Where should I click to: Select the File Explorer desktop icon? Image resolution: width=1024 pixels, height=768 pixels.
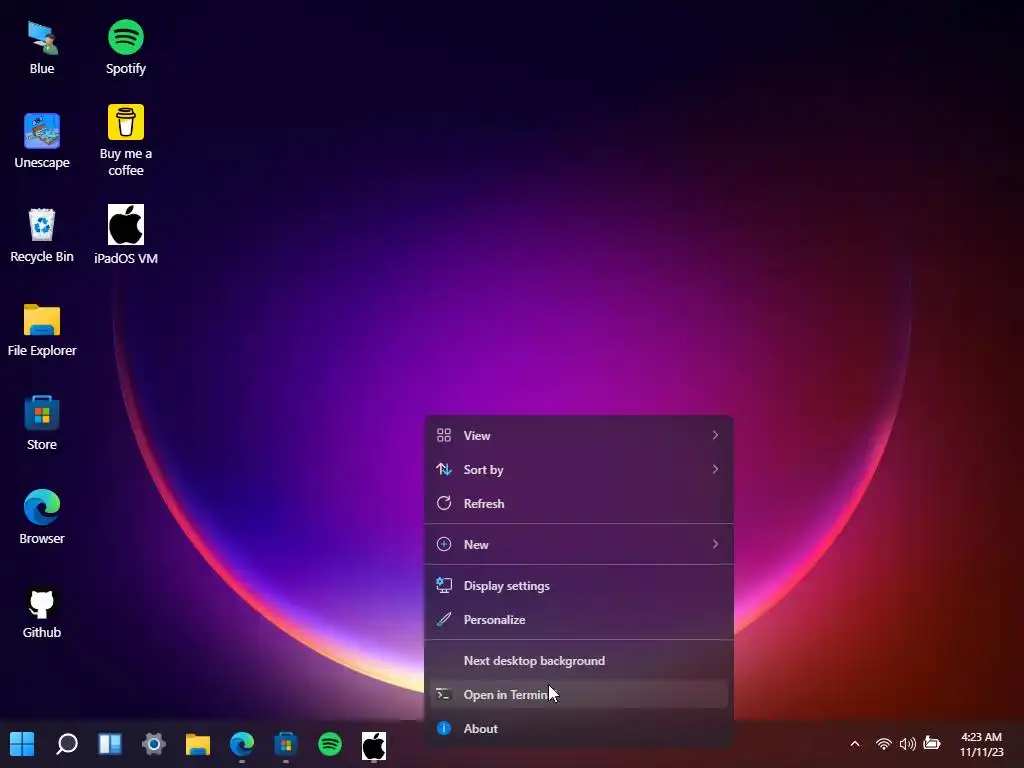pyautogui.click(x=42, y=330)
